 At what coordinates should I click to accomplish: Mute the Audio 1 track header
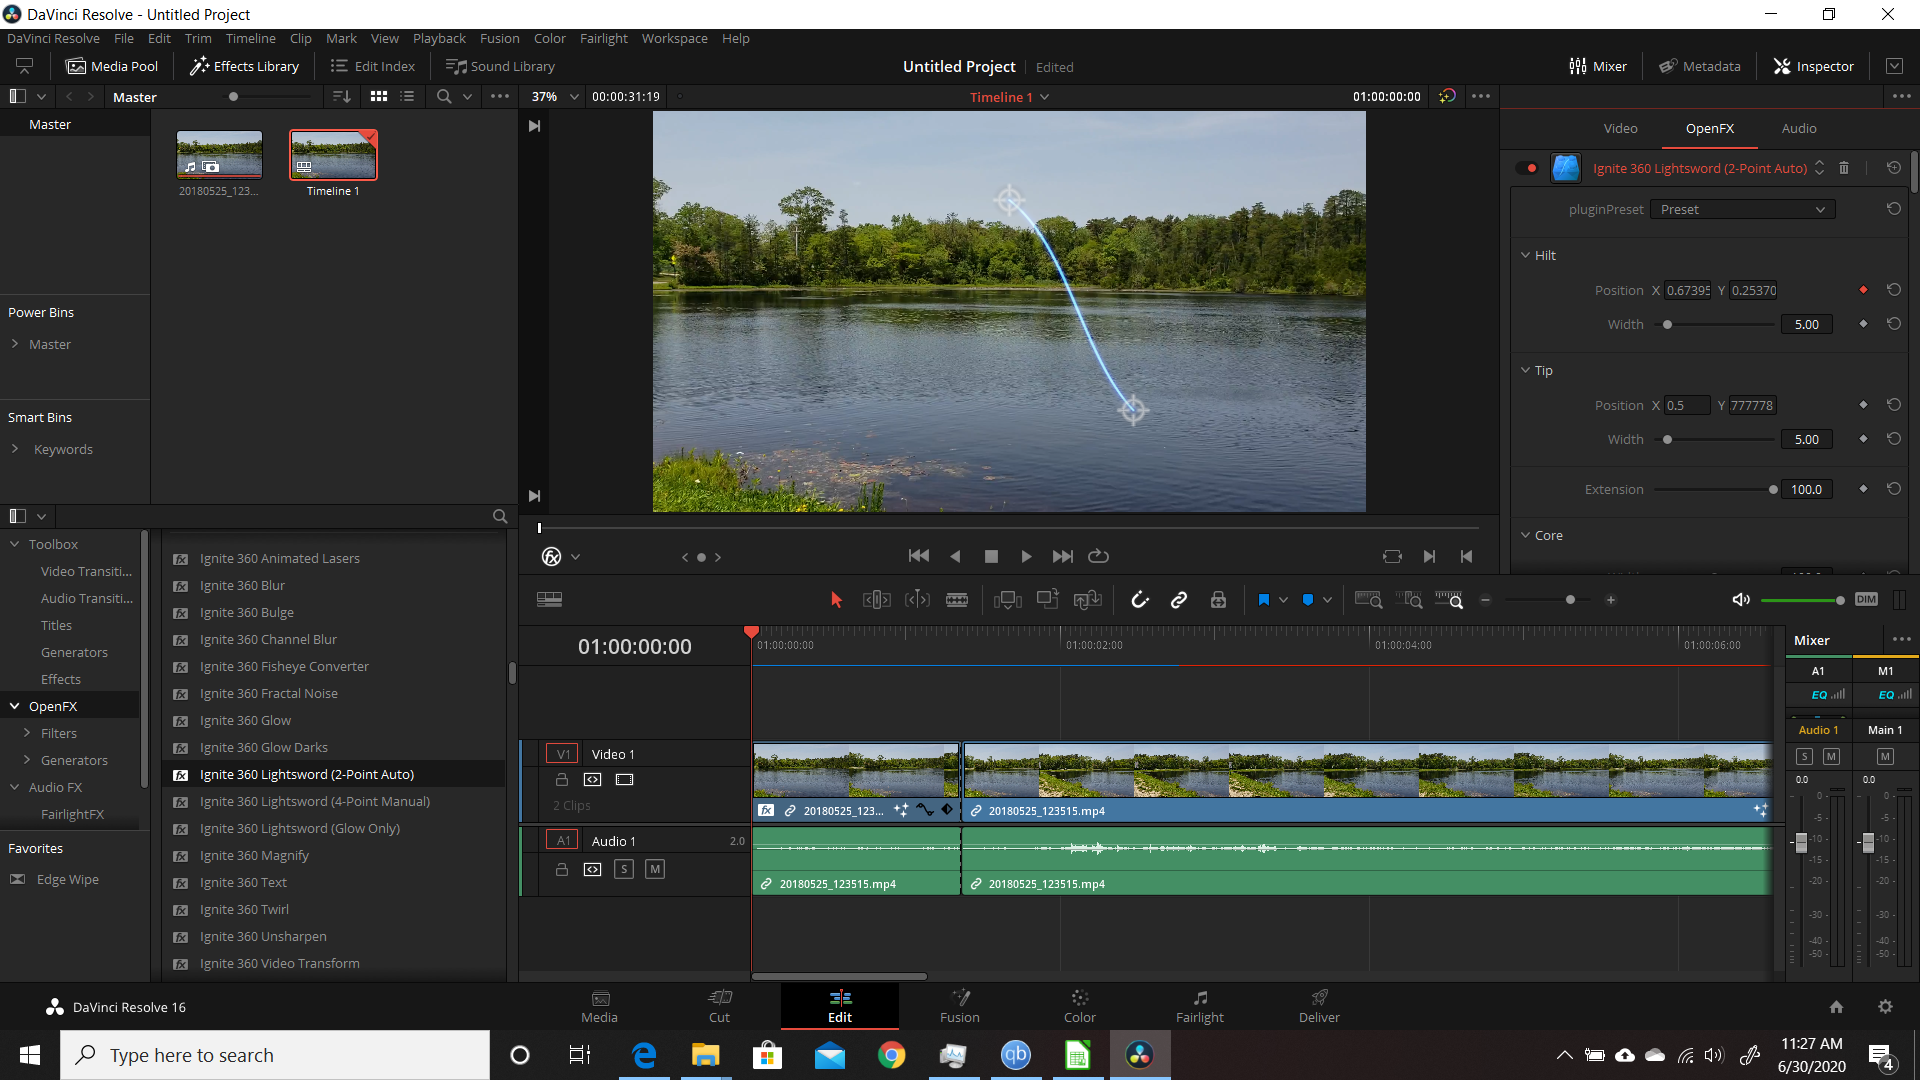[655, 869]
